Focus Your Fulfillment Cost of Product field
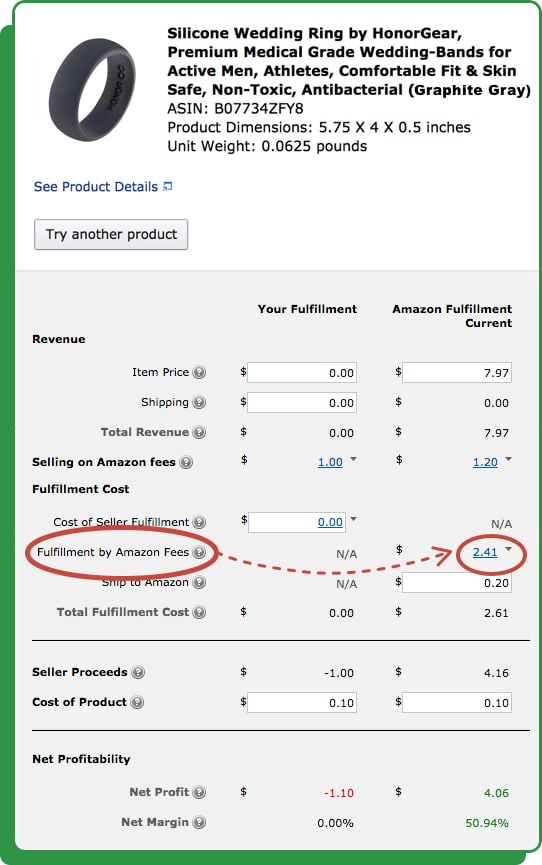542x865 pixels. click(302, 703)
